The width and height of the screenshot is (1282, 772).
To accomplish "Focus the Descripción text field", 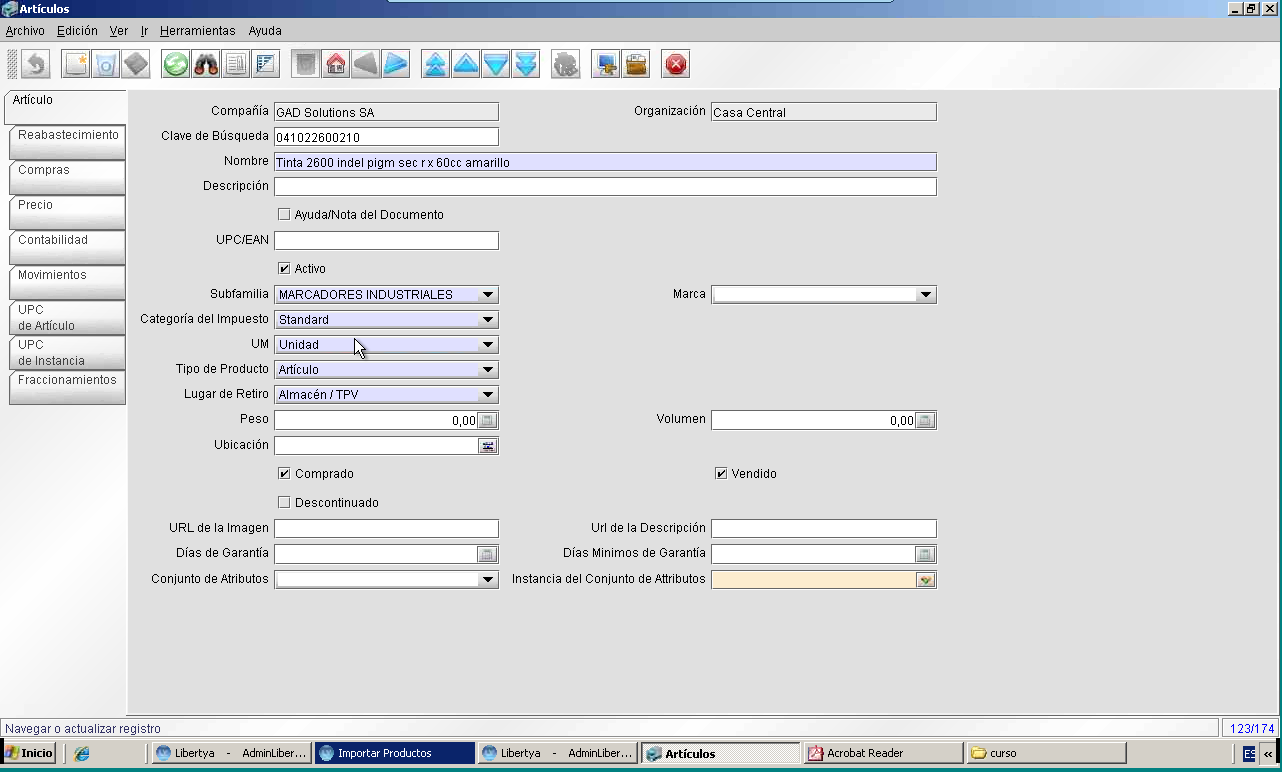I will pos(605,187).
